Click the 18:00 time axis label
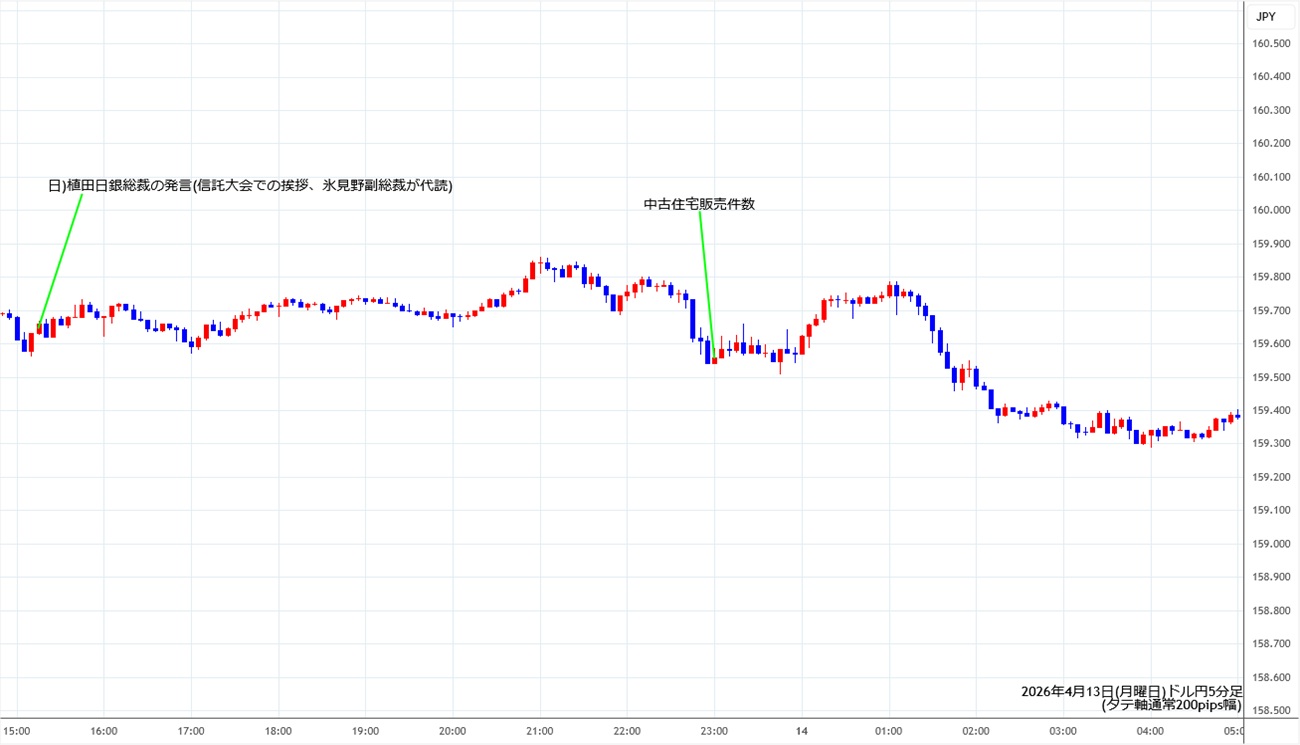 click(278, 731)
